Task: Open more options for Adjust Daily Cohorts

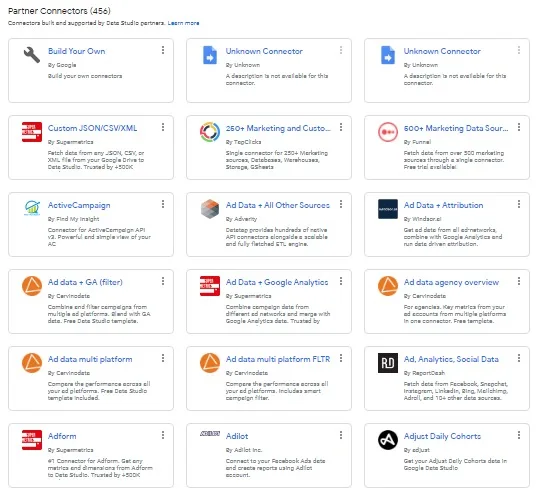Action: pos(519,435)
